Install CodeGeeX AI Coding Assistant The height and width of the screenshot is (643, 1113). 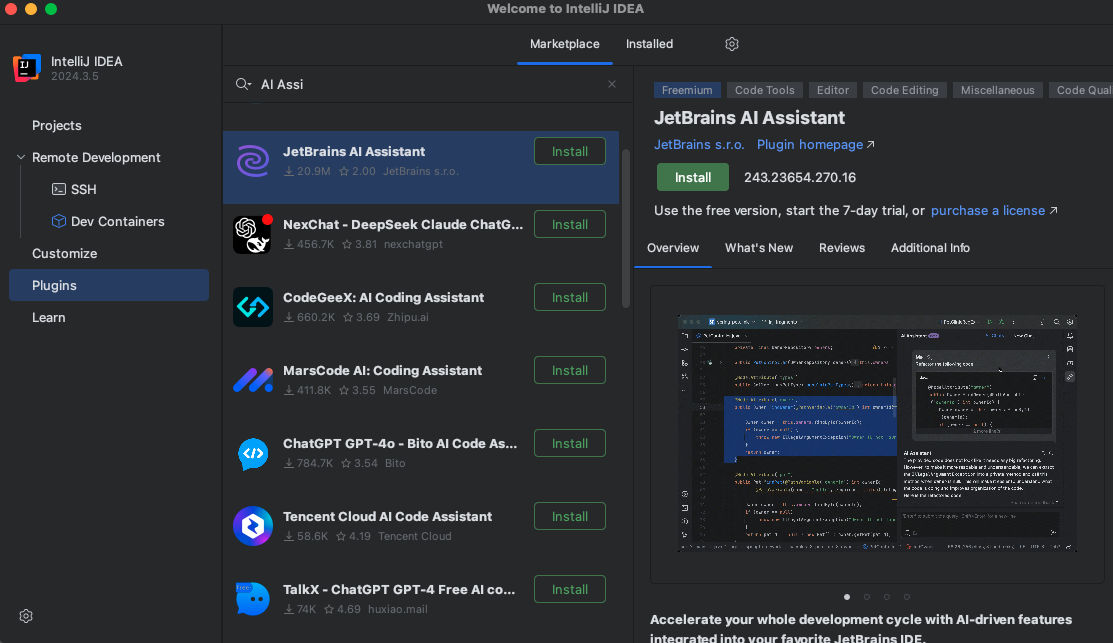[x=570, y=297]
